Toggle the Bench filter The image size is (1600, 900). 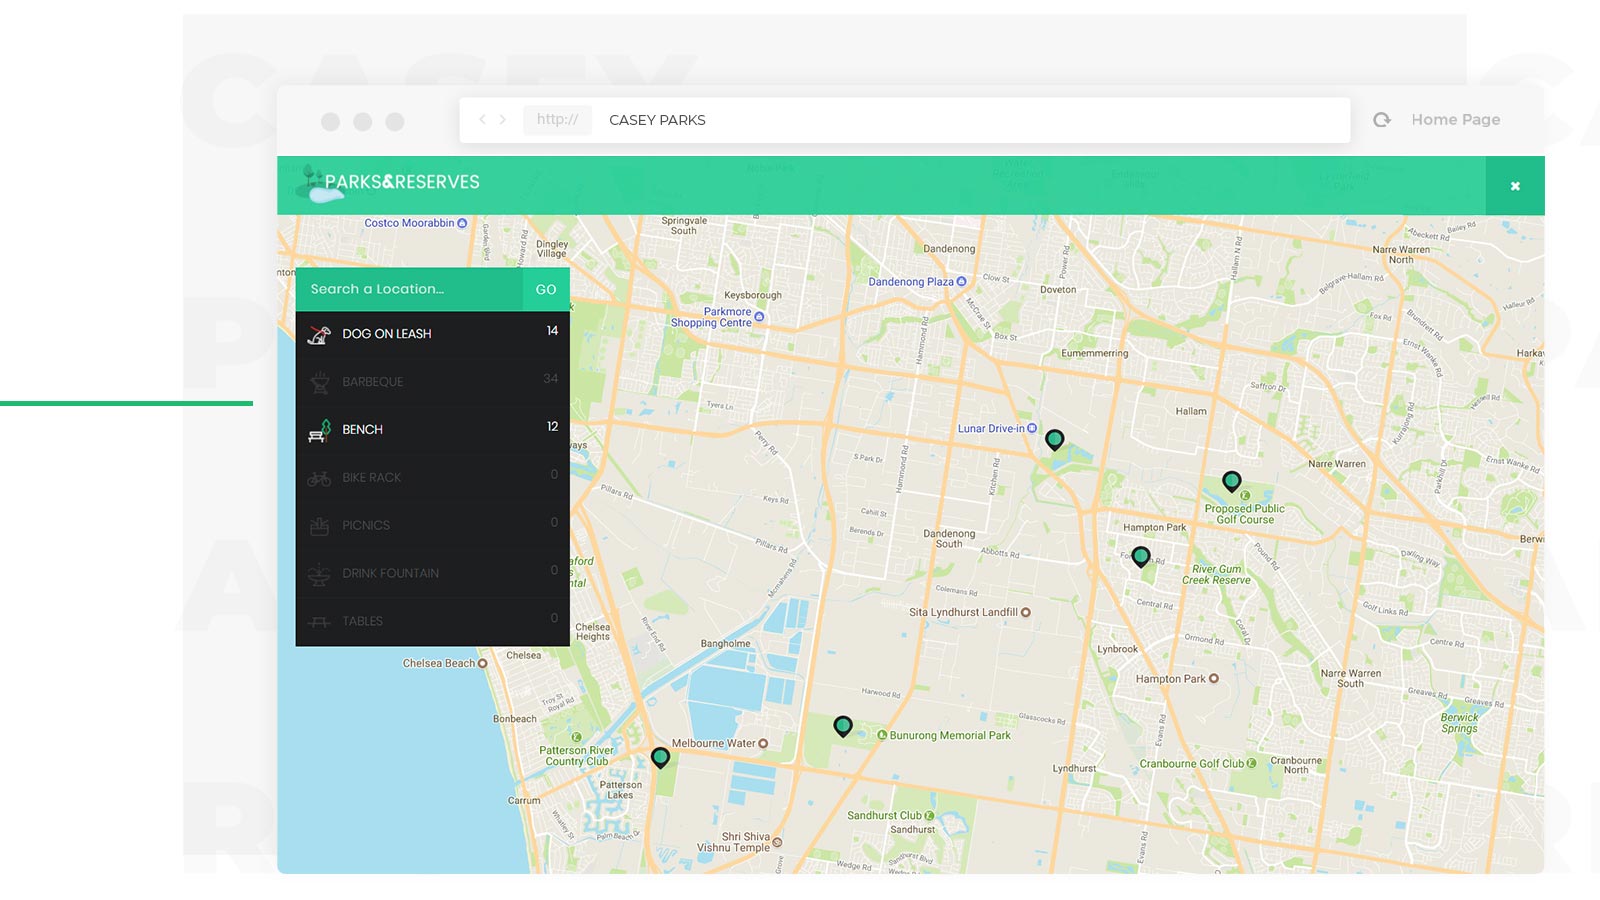coord(432,430)
